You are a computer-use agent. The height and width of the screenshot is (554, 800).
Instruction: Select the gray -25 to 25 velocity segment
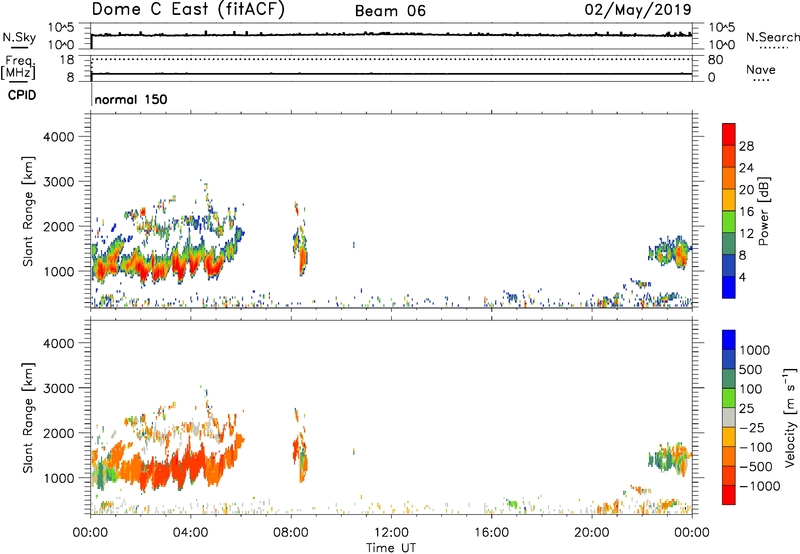[x=729, y=418]
